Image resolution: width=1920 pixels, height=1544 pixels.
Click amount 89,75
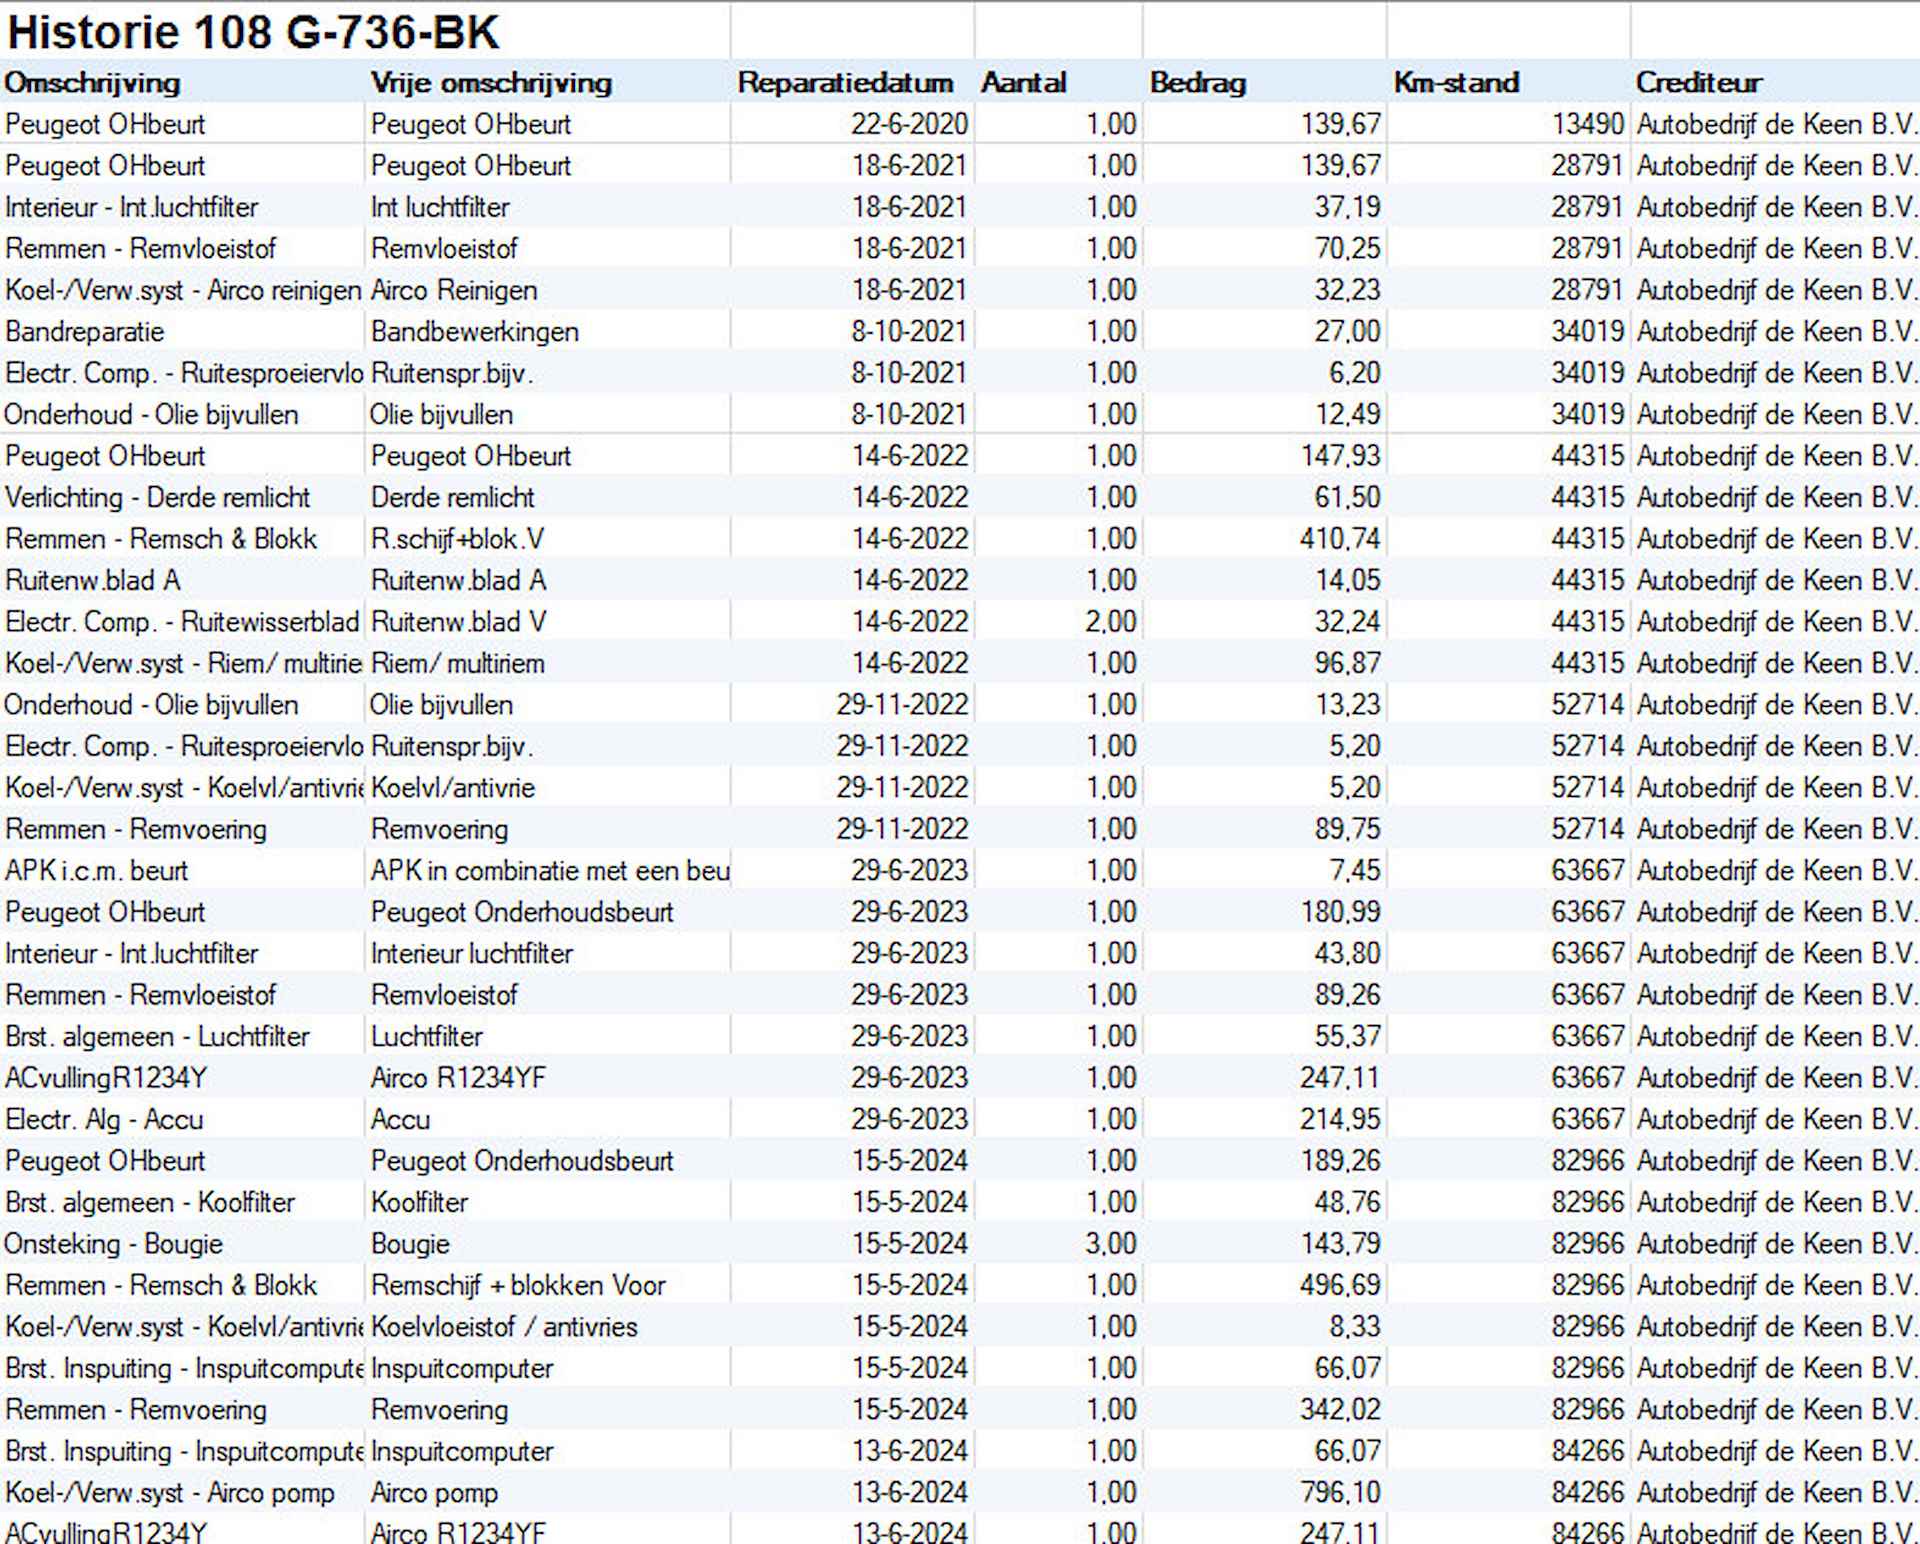(x=1347, y=829)
